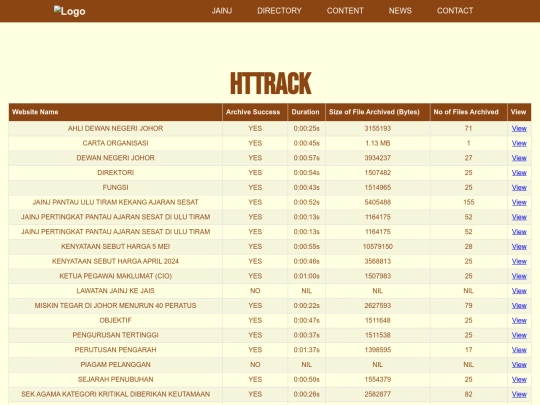Viewport: 540px width, 405px height.
Task: Select PERUTUSAN PENGARAH name cell
Action: point(115,350)
